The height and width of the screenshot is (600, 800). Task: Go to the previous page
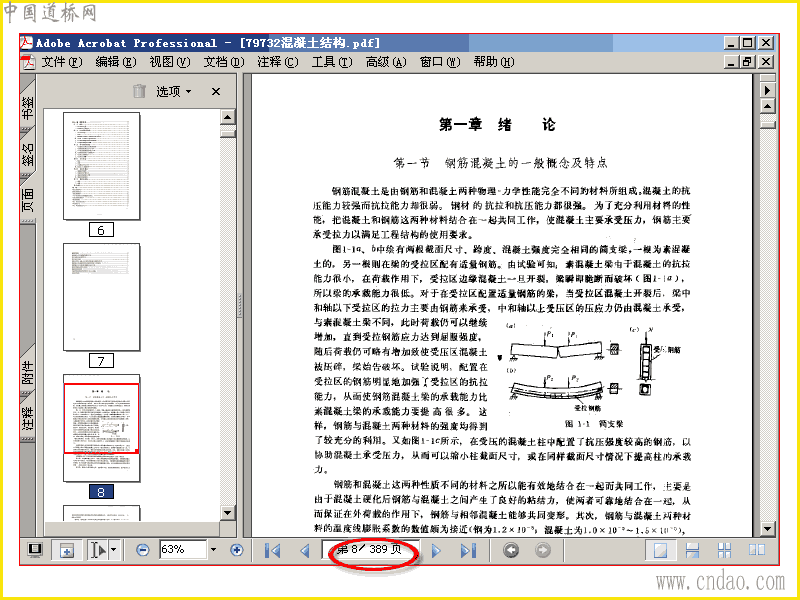pyautogui.click(x=305, y=551)
